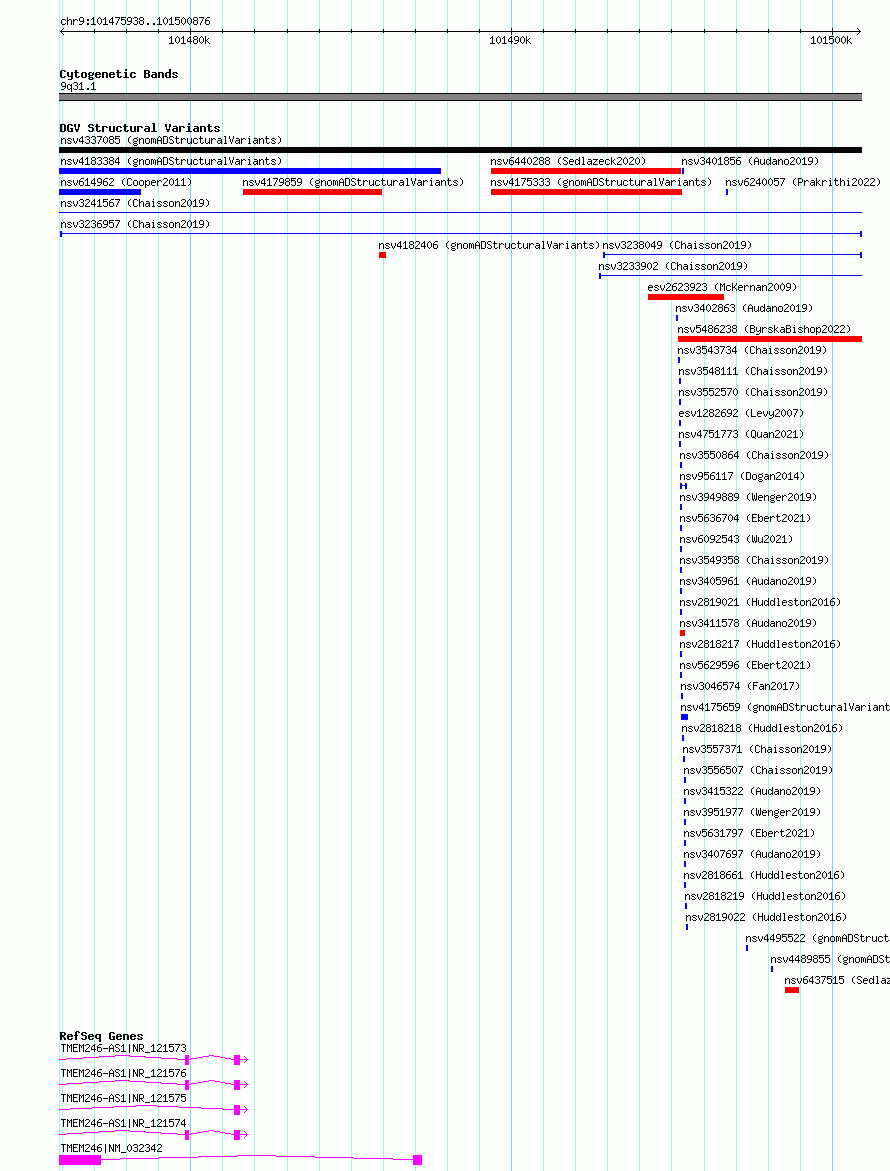Image resolution: width=890 pixels, height=1171 pixels.
Task: Open nsv3402863 (Audano2019) label
Action: (x=744, y=308)
